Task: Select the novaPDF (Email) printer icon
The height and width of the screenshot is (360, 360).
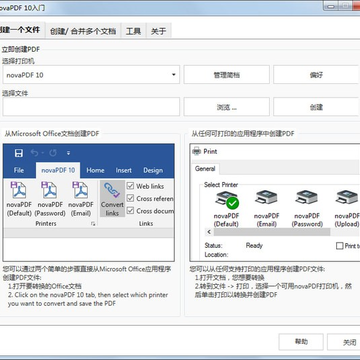Action: click(x=266, y=197)
